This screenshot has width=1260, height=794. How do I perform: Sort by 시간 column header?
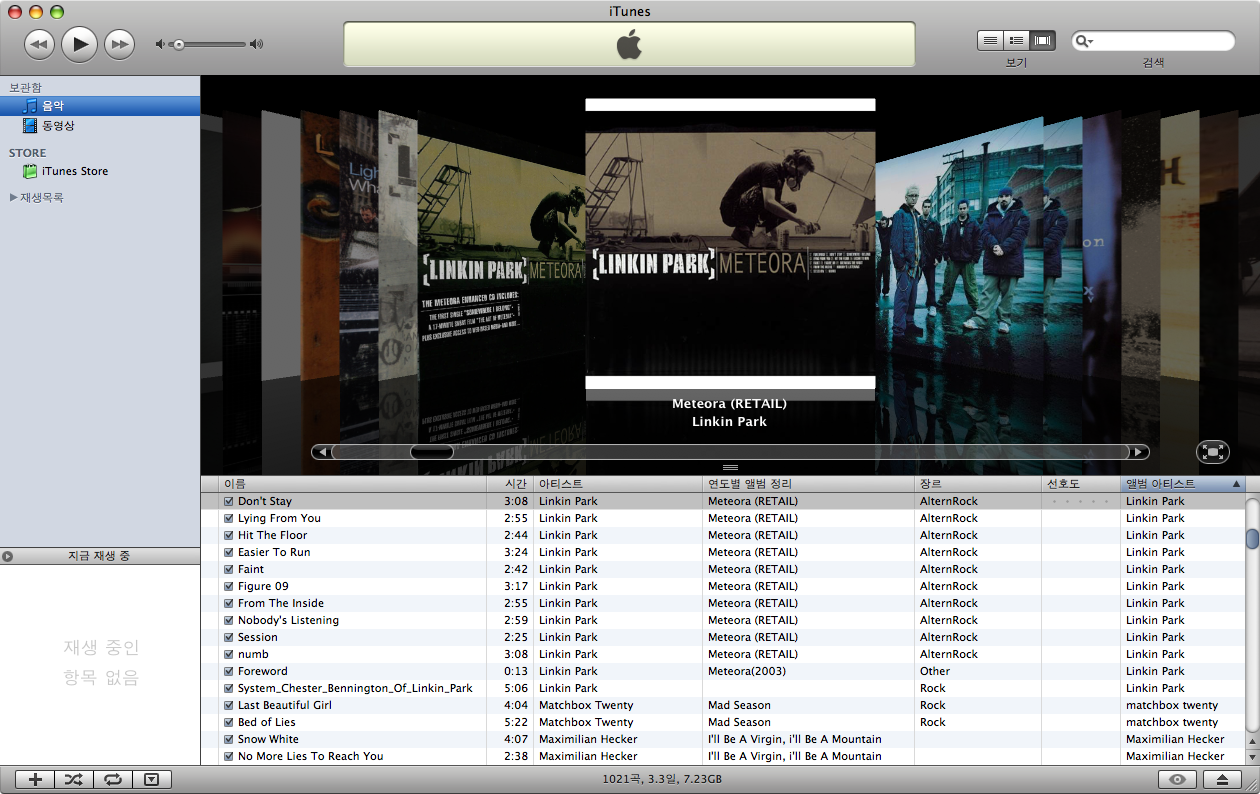510,484
